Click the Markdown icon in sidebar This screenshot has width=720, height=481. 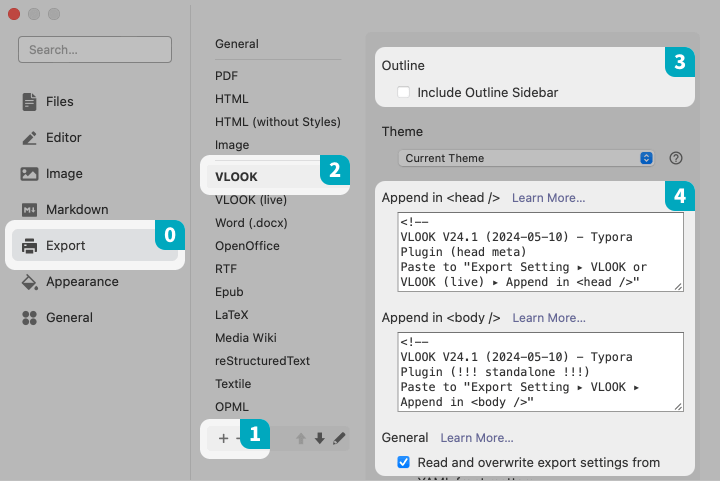[x=29, y=210]
